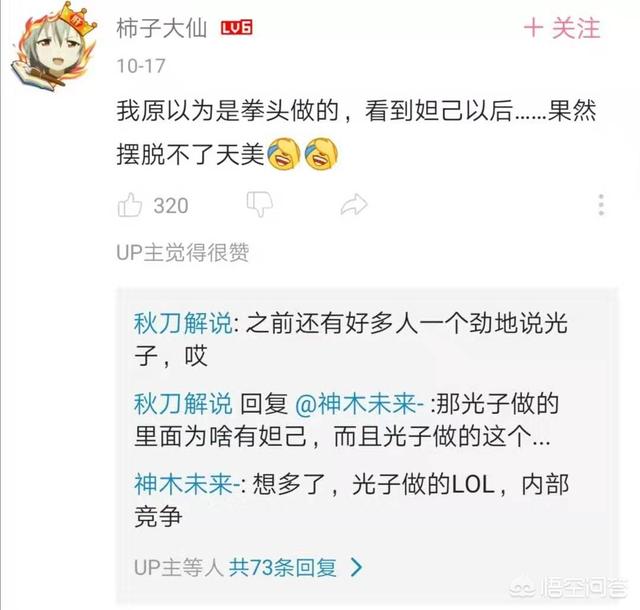Tap the 320 like count
This screenshot has width=640, height=610.
pyautogui.click(x=171, y=205)
